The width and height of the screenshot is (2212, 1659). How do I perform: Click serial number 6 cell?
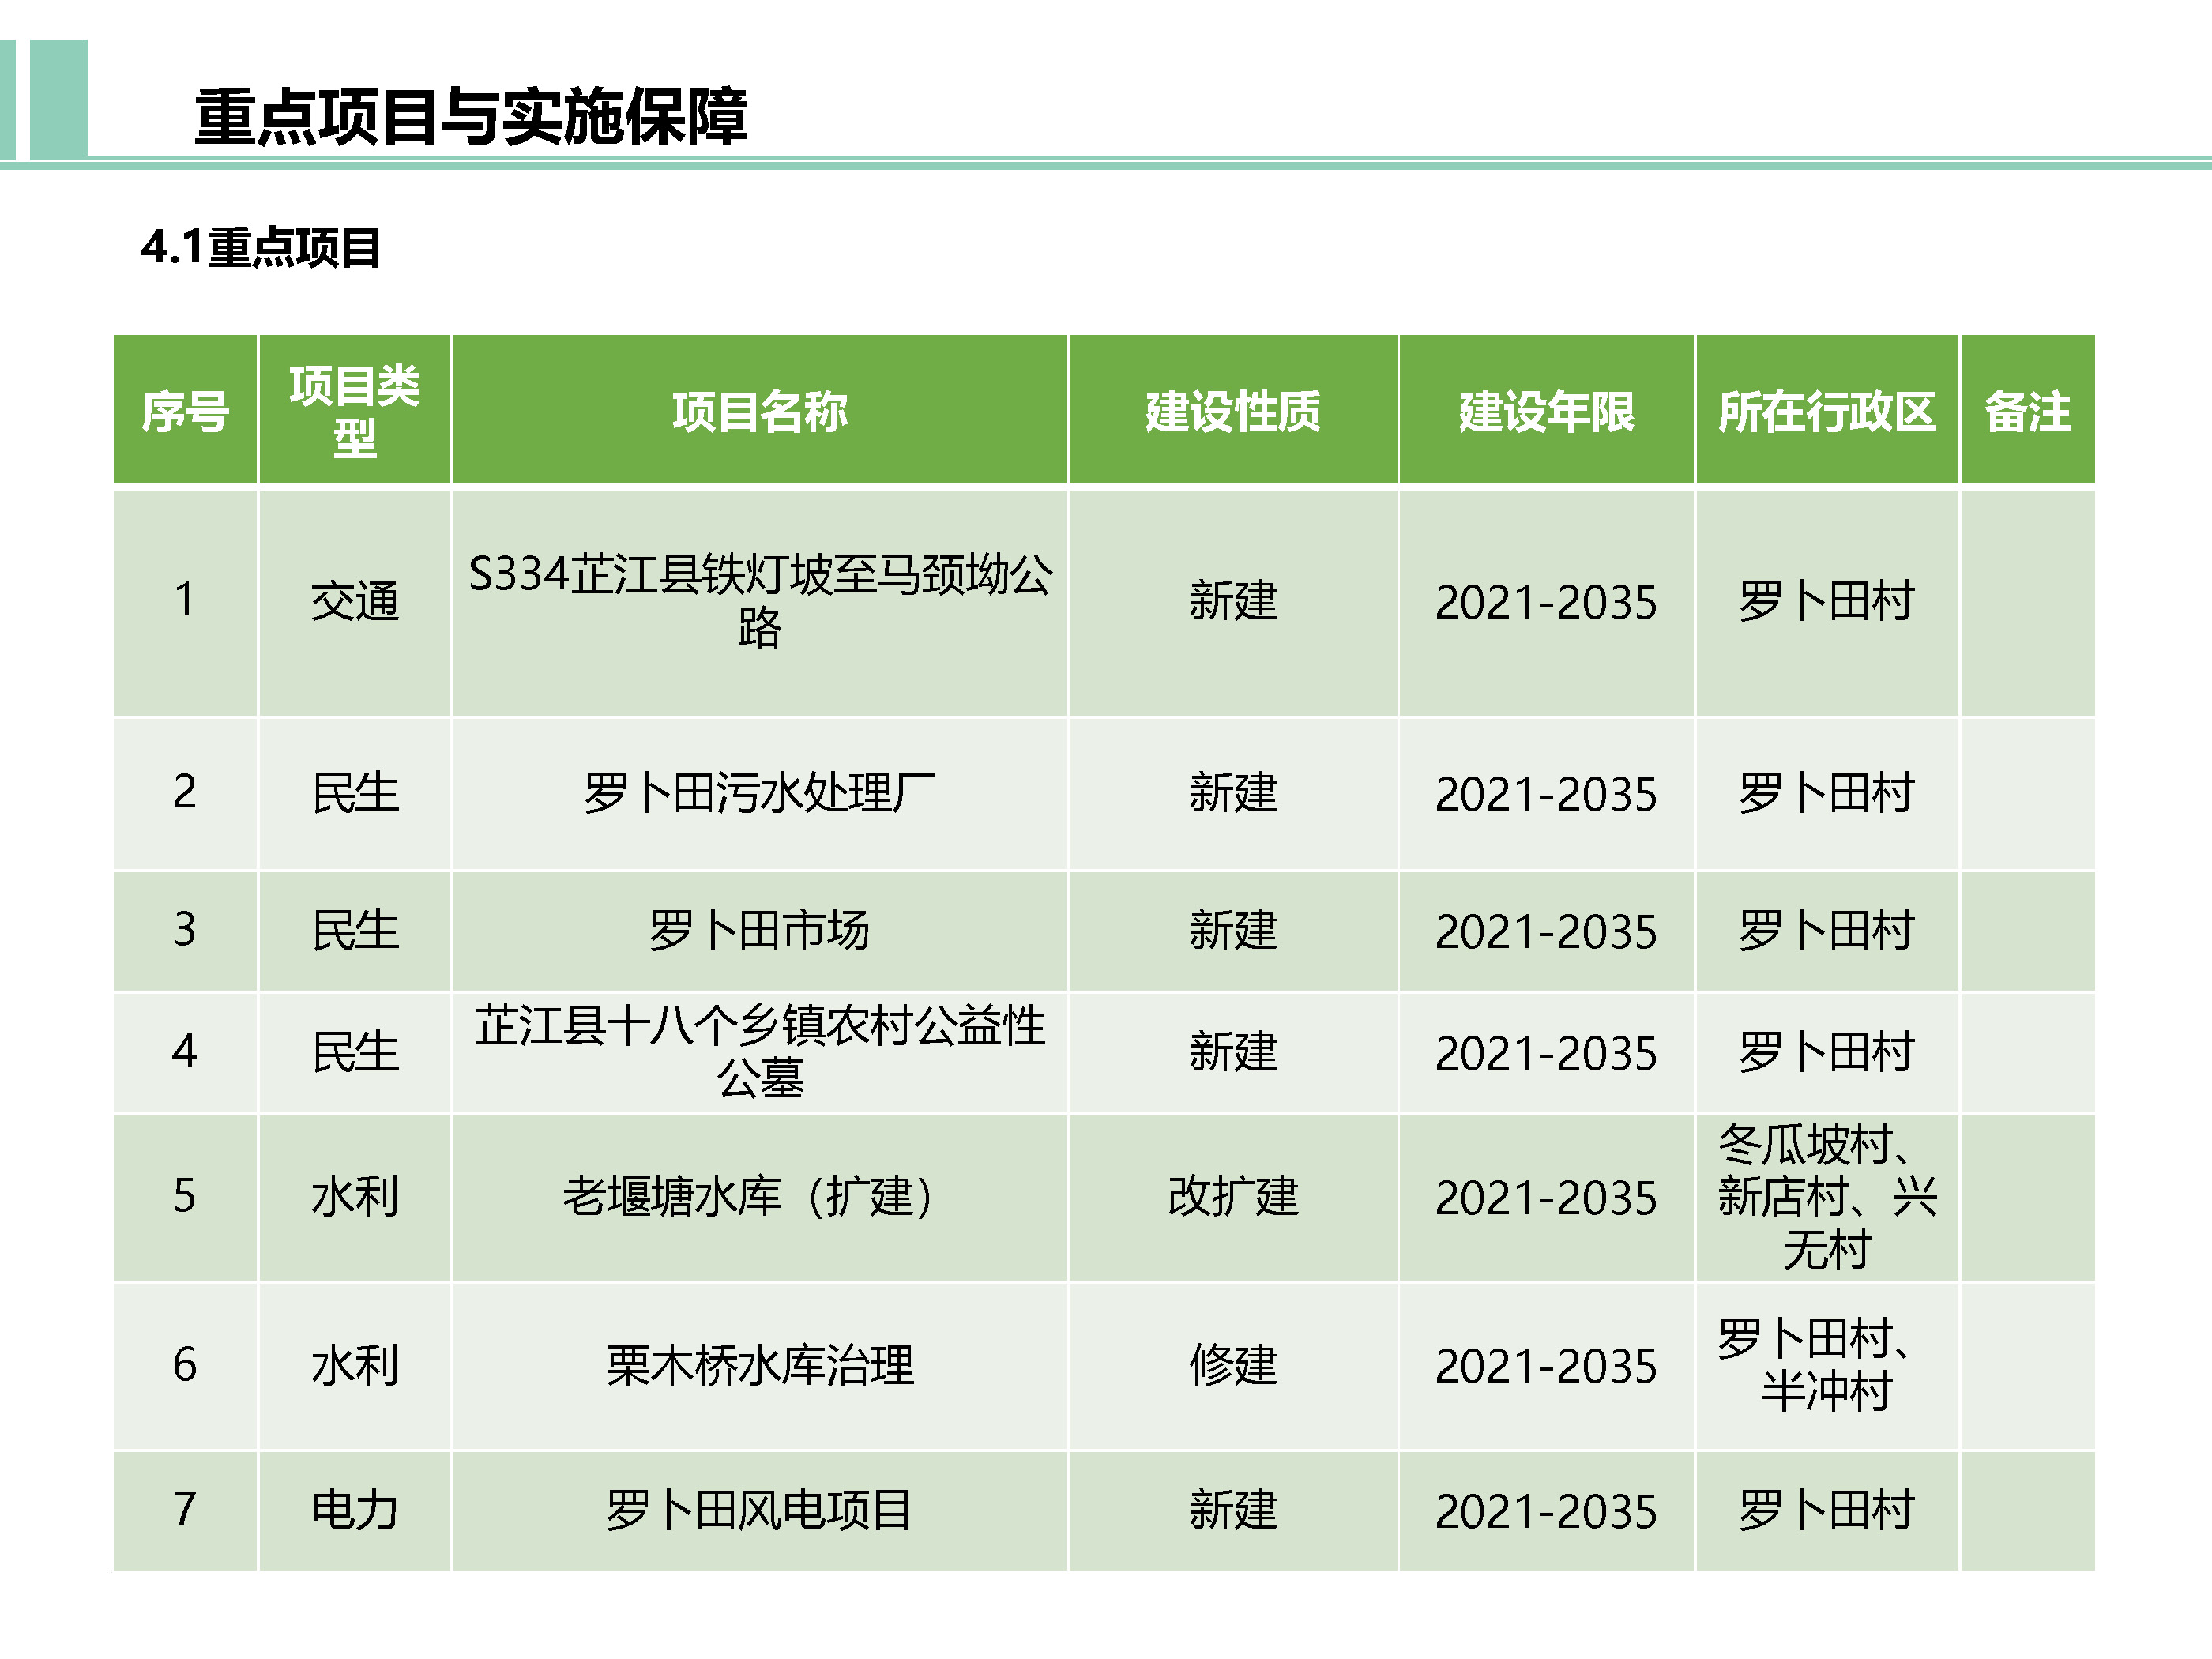click(x=185, y=1365)
